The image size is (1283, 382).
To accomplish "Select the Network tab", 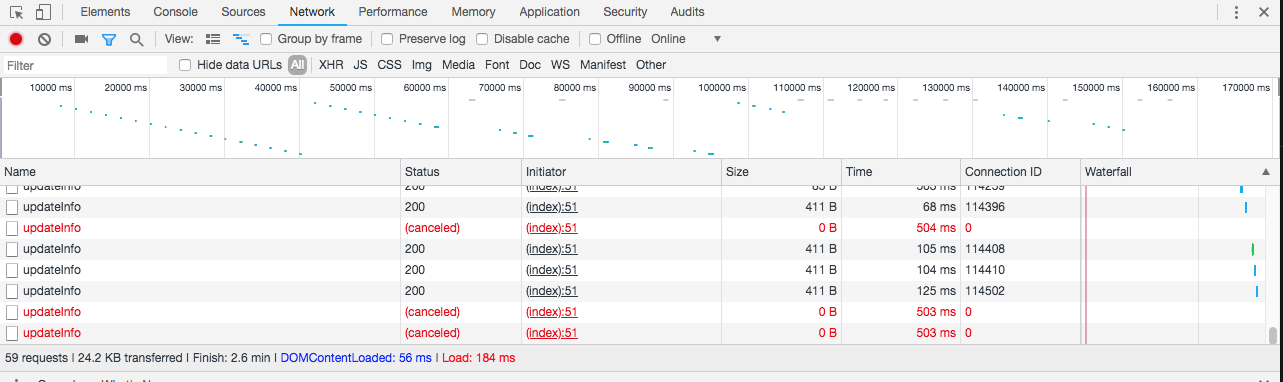I will [312, 12].
